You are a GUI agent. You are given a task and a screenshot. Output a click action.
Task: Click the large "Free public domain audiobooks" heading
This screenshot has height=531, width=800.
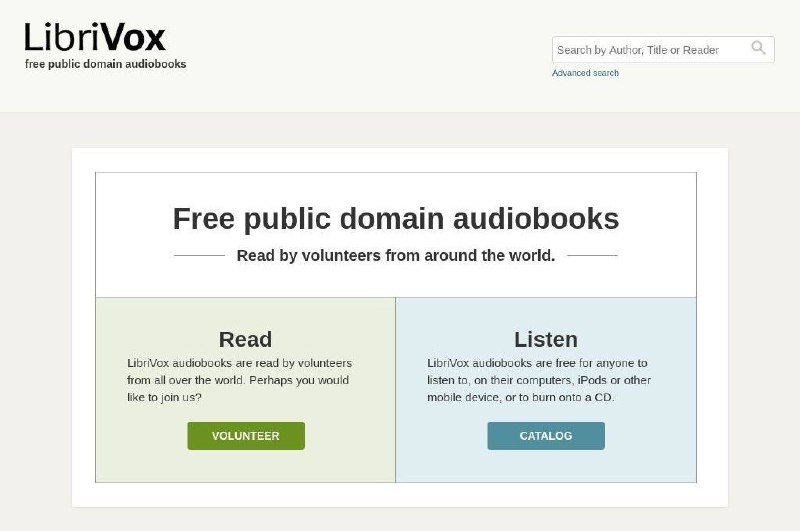click(x=396, y=219)
